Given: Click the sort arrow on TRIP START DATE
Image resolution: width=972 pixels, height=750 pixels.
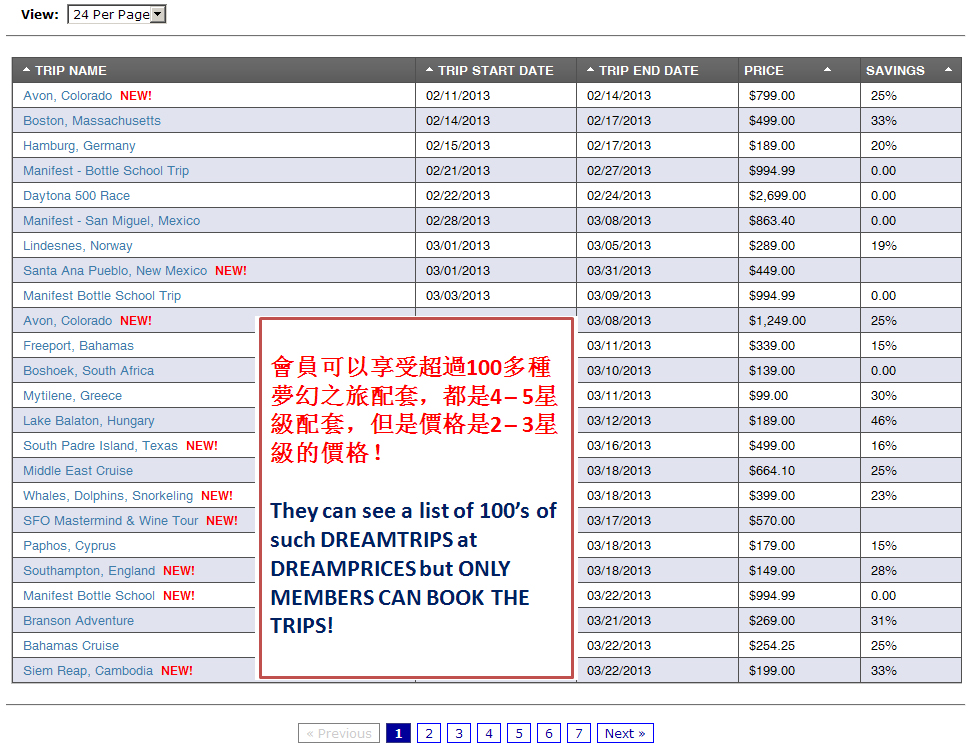Looking at the screenshot, I should click(429, 70).
